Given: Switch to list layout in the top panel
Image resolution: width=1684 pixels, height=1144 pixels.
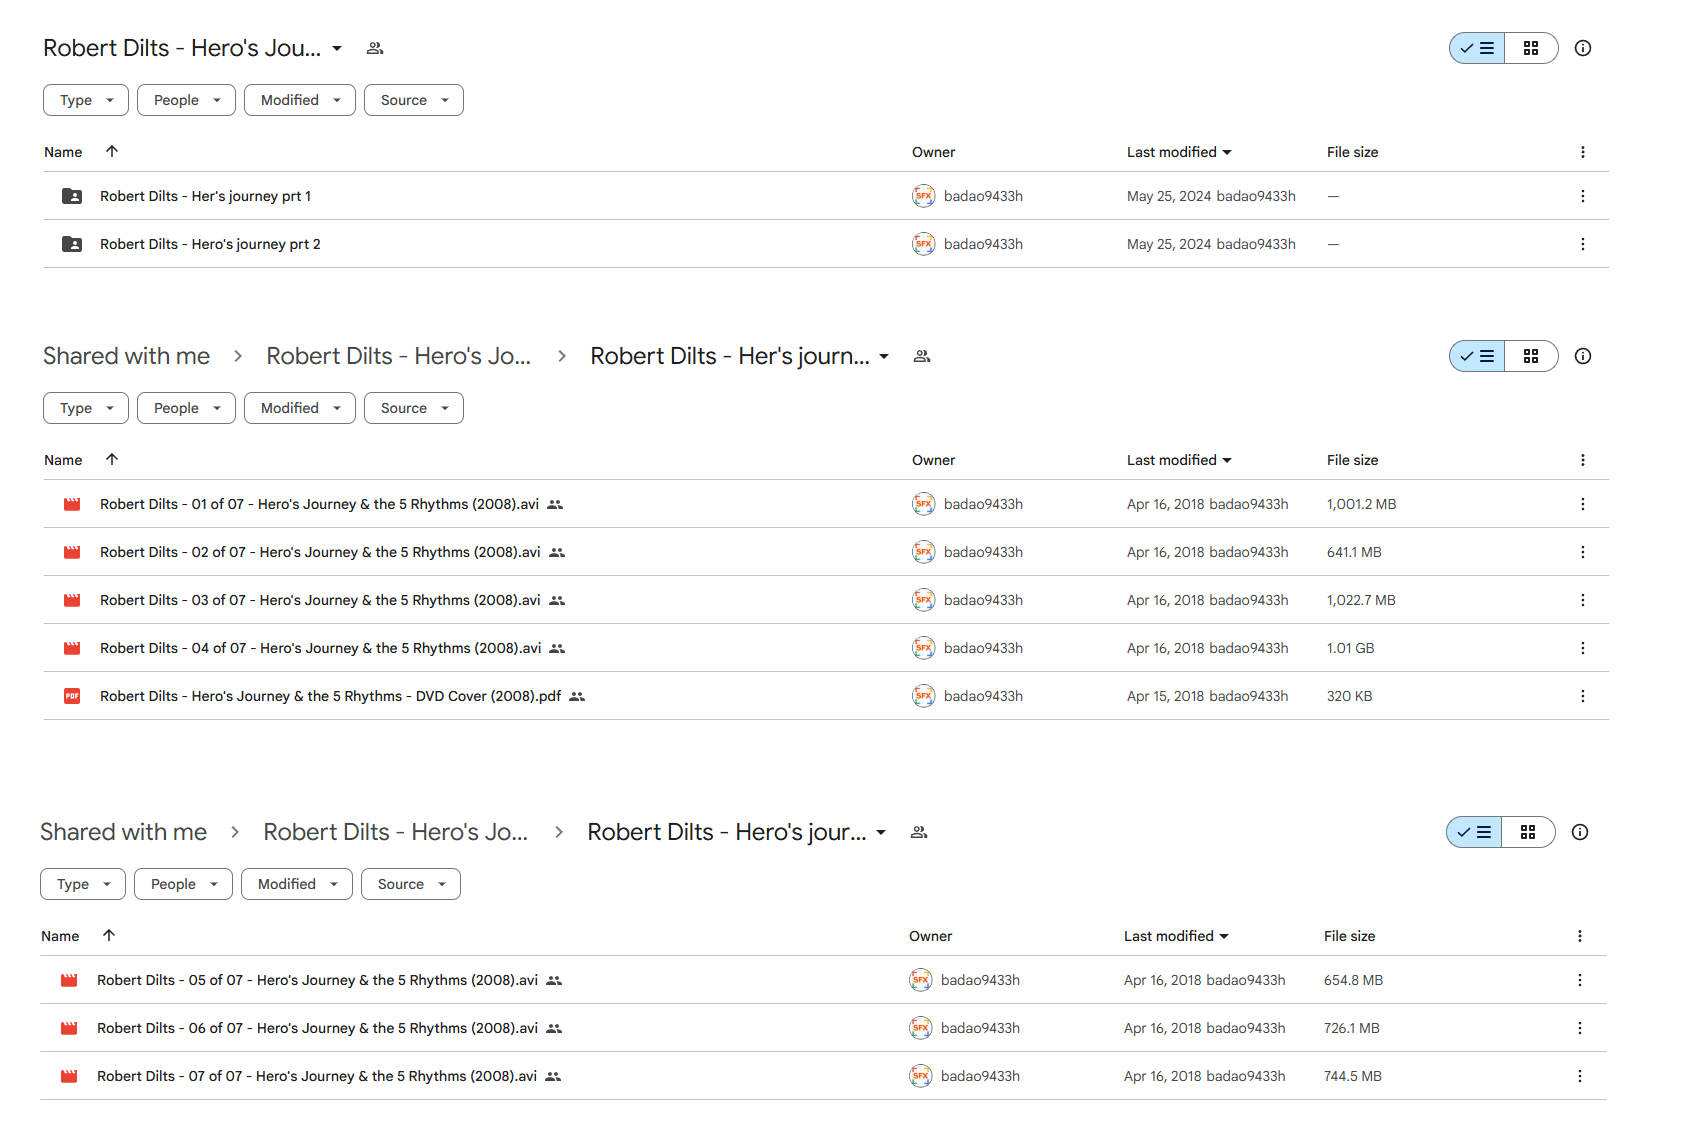Looking at the screenshot, I should click(x=1477, y=48).
